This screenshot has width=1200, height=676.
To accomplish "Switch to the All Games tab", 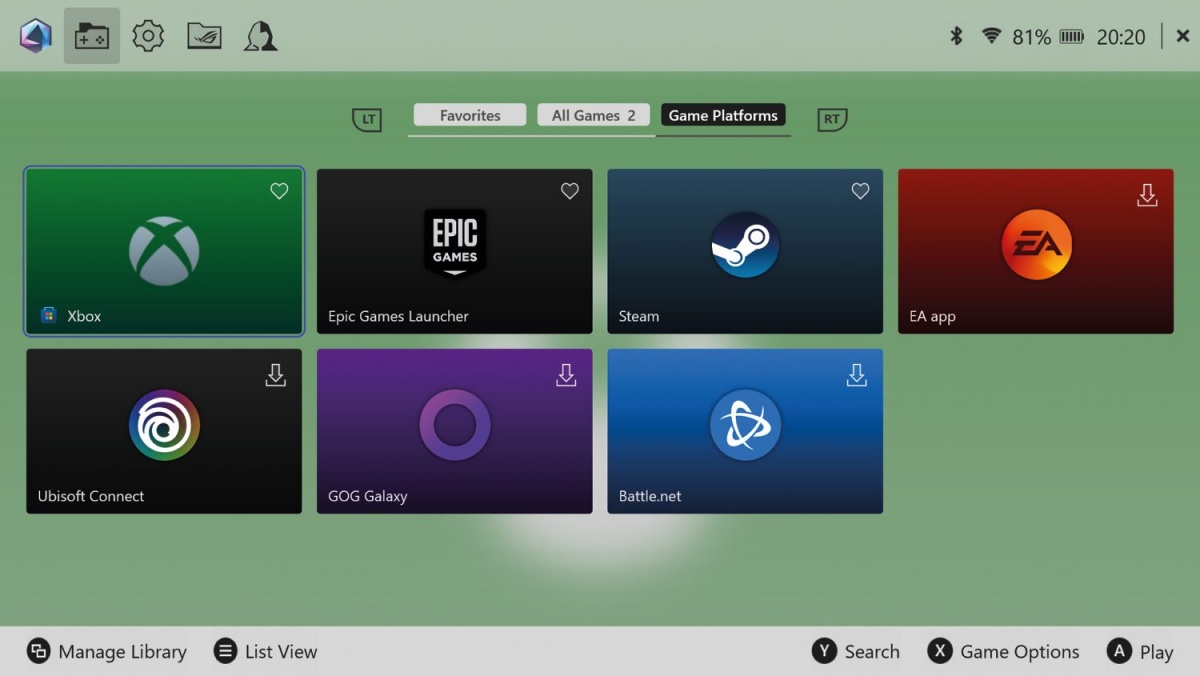I will point(594,115).
